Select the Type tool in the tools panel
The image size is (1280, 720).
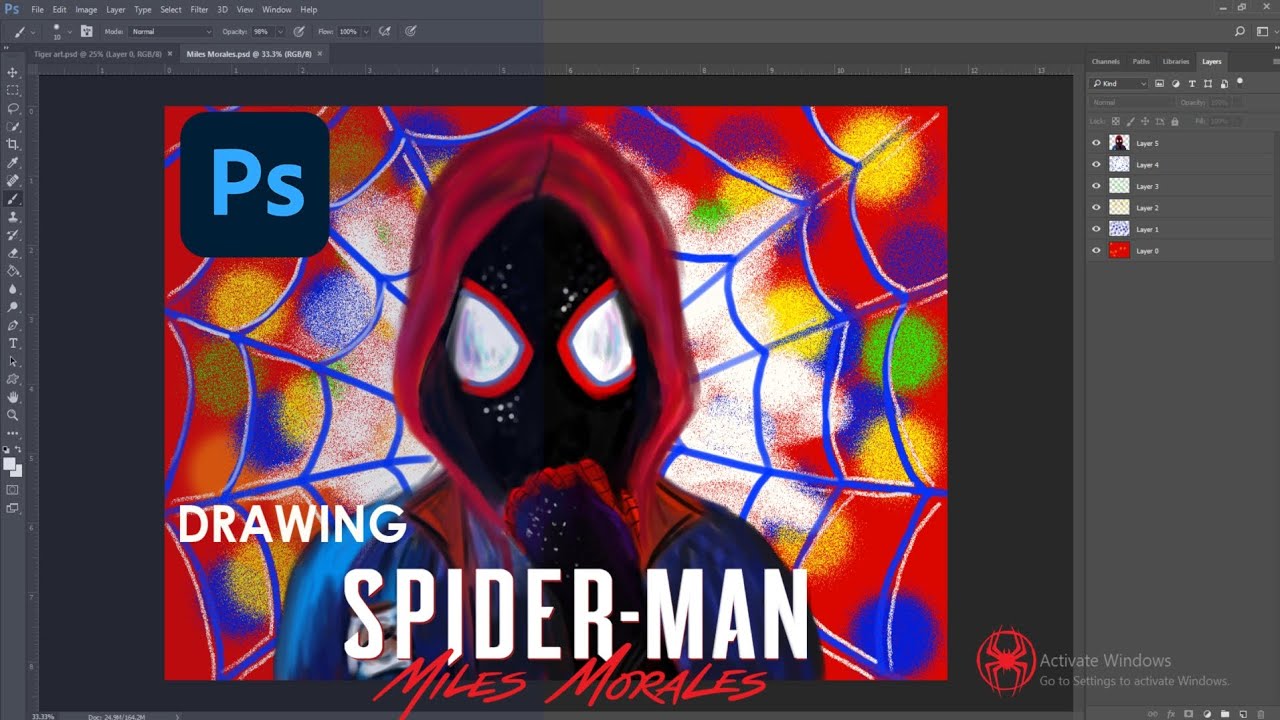click(13, 343)
